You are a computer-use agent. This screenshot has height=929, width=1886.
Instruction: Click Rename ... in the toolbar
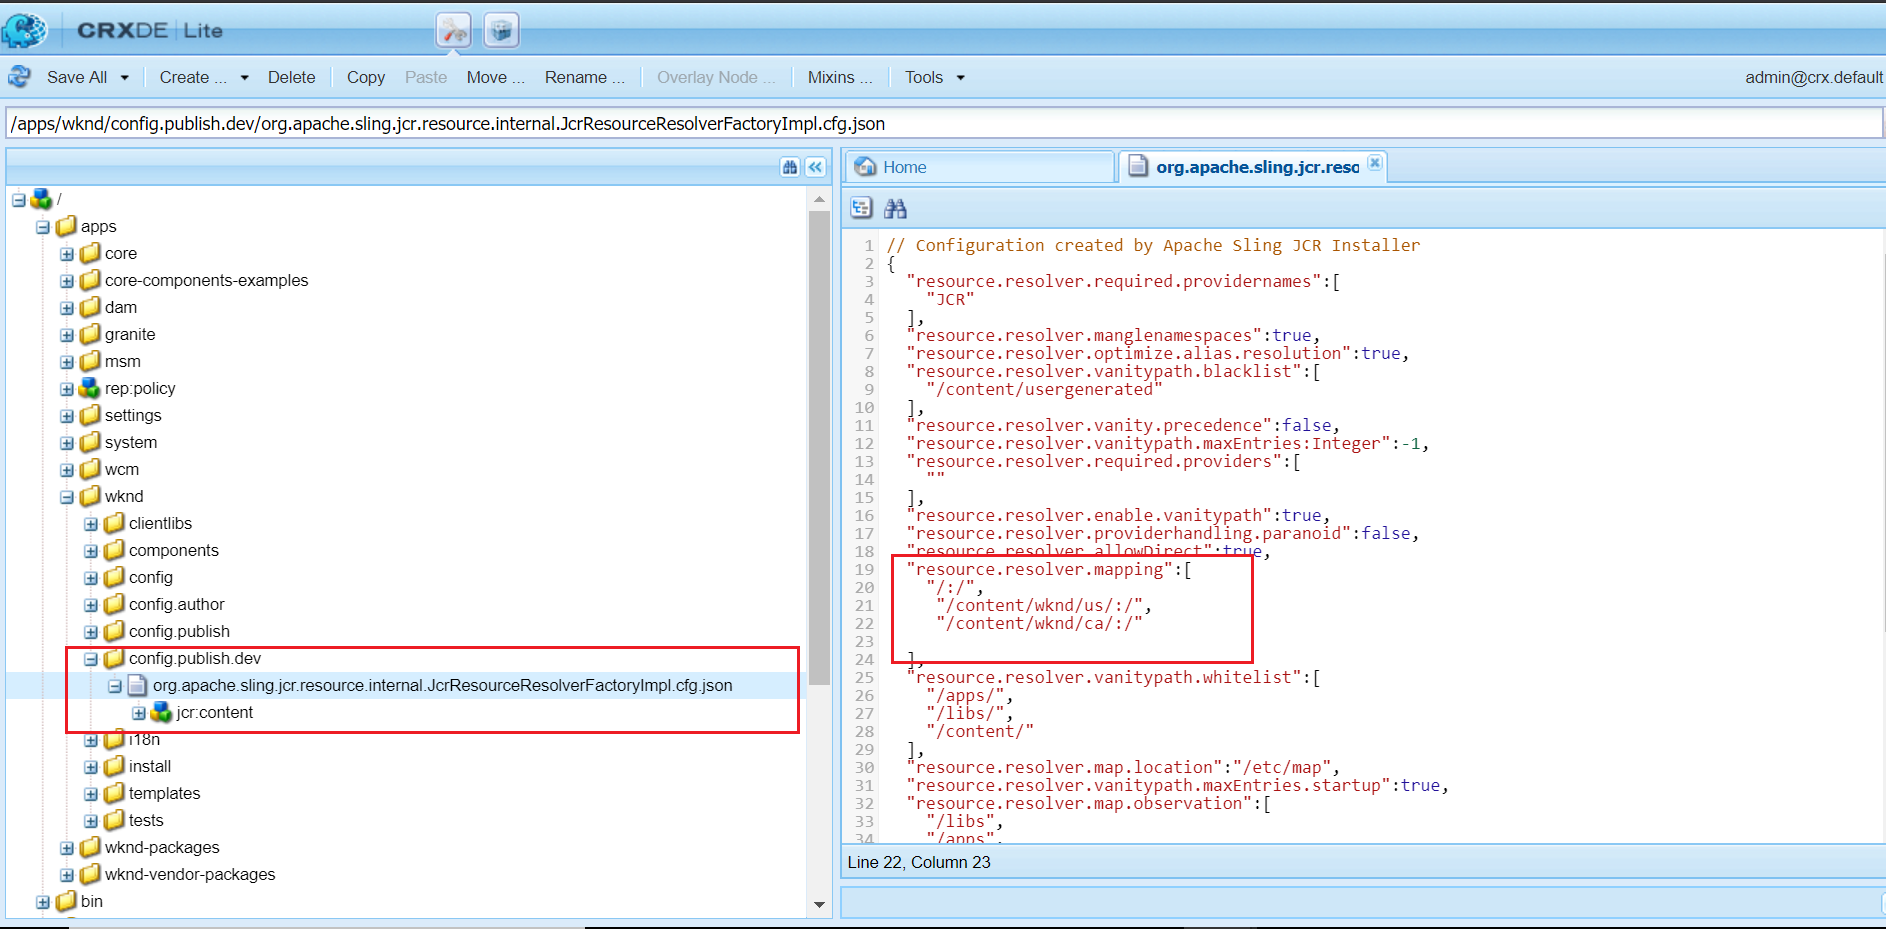(585, 77)
